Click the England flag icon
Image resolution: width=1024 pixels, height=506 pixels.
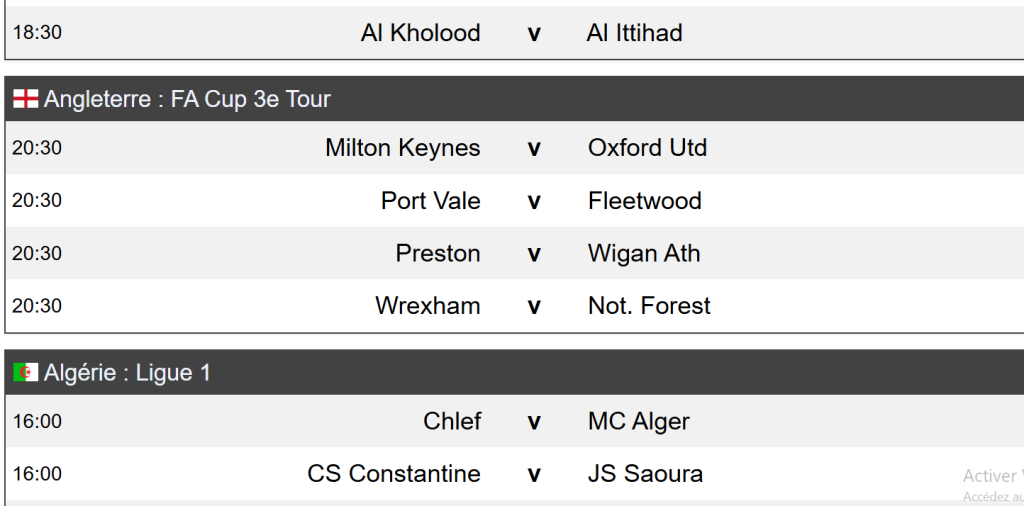25,99
